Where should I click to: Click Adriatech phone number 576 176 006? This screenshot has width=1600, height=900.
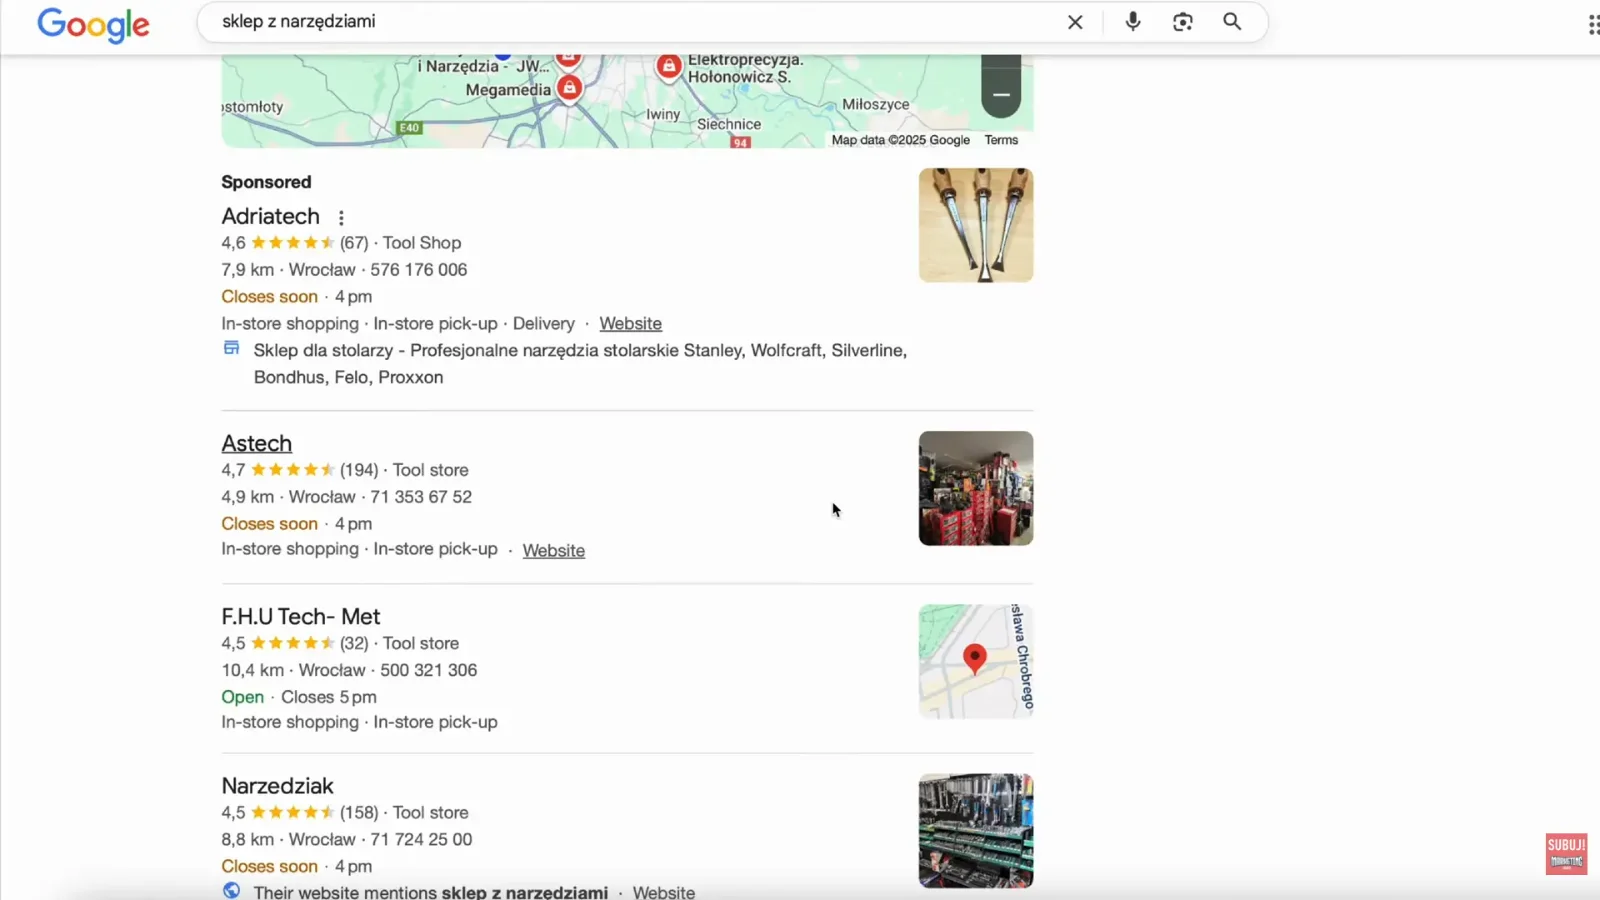click(418, 269)
